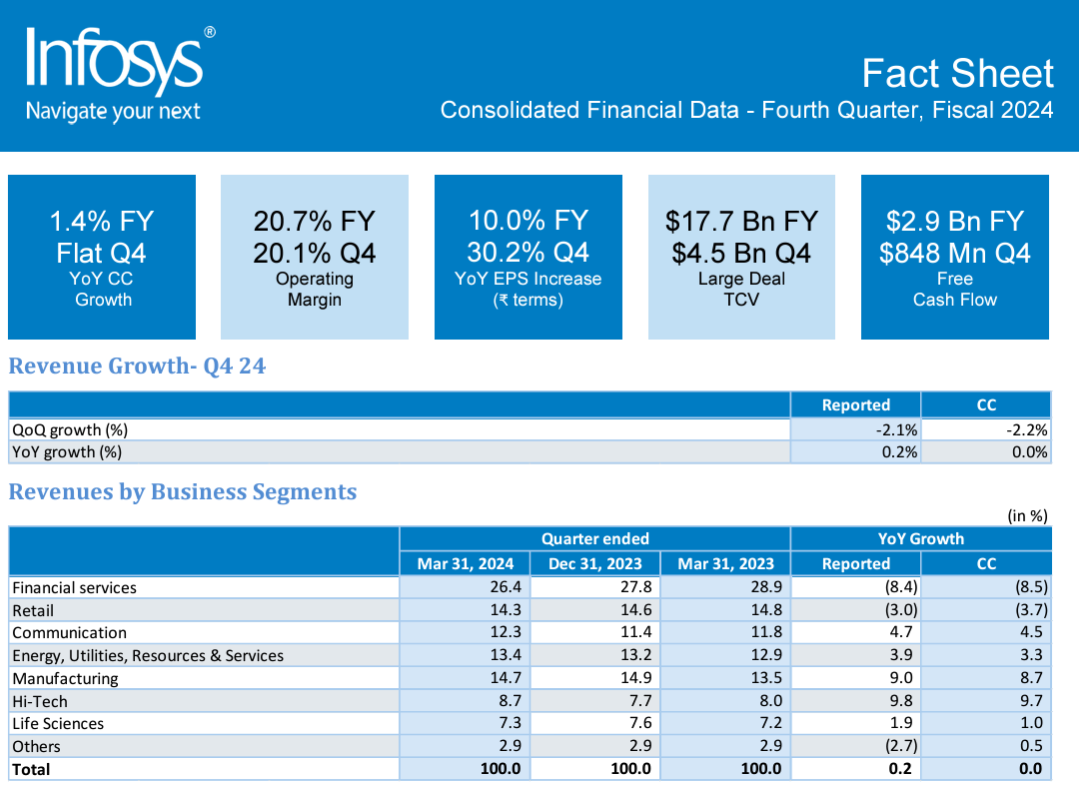Select the YoY CC Growth tile

(102, 257)
